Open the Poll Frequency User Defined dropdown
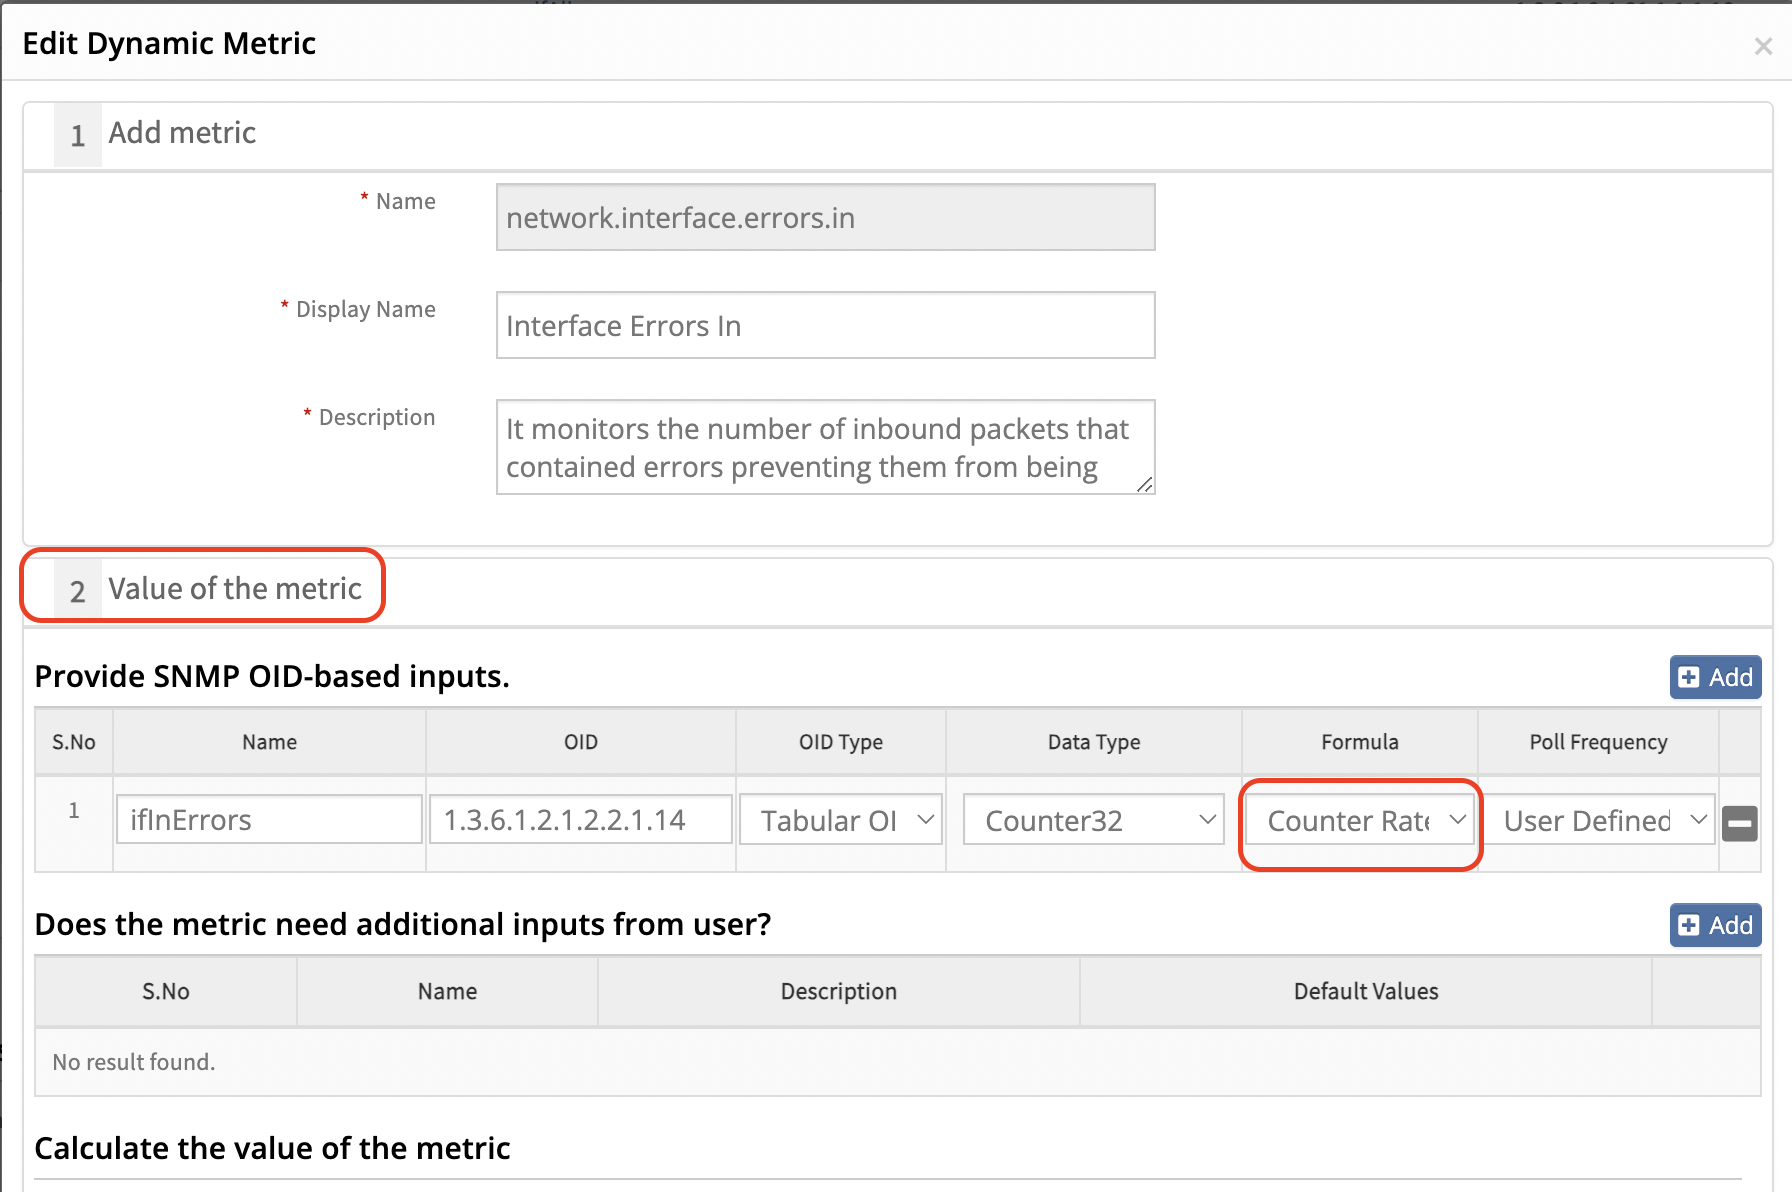The image size is (1792, 1192). (1597, 820)
